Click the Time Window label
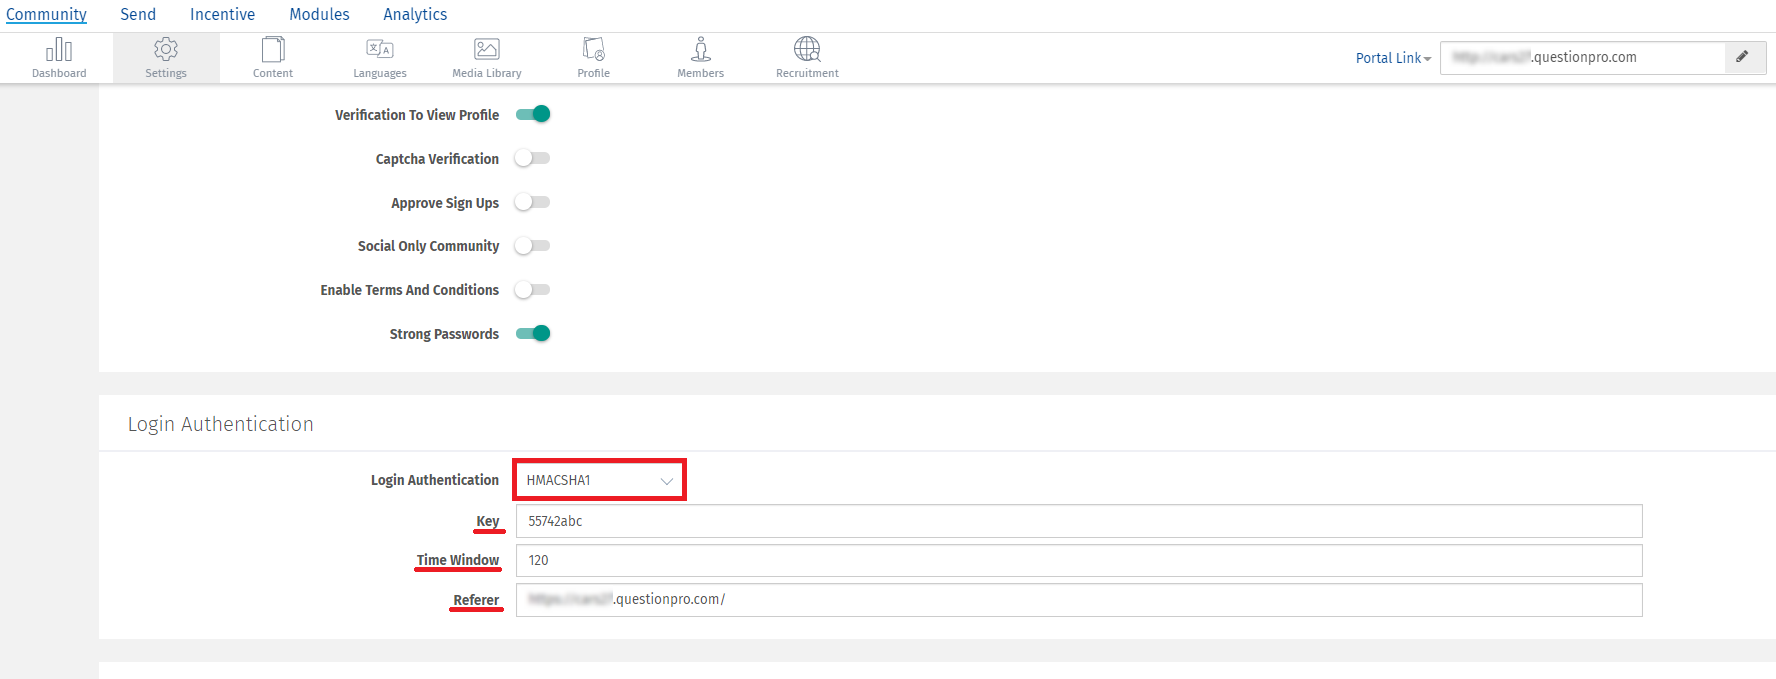The height and width of the screenshot is (679, 1776). 458,560
